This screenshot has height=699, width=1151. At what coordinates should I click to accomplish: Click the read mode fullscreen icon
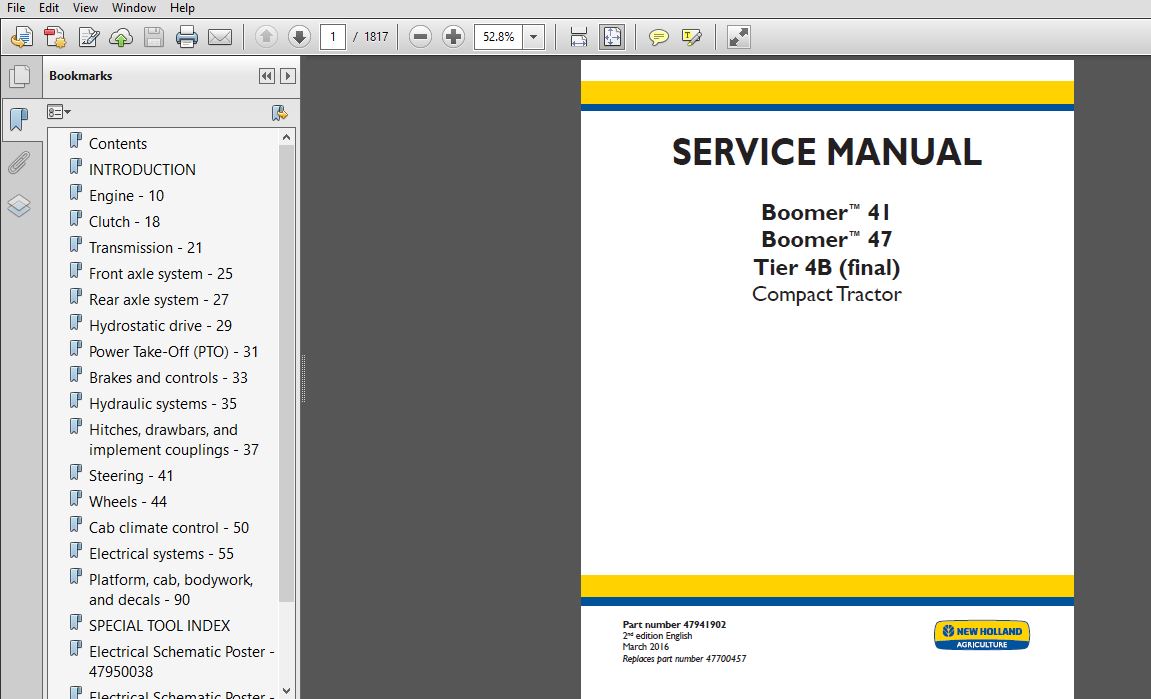click(x=738, y=37)
